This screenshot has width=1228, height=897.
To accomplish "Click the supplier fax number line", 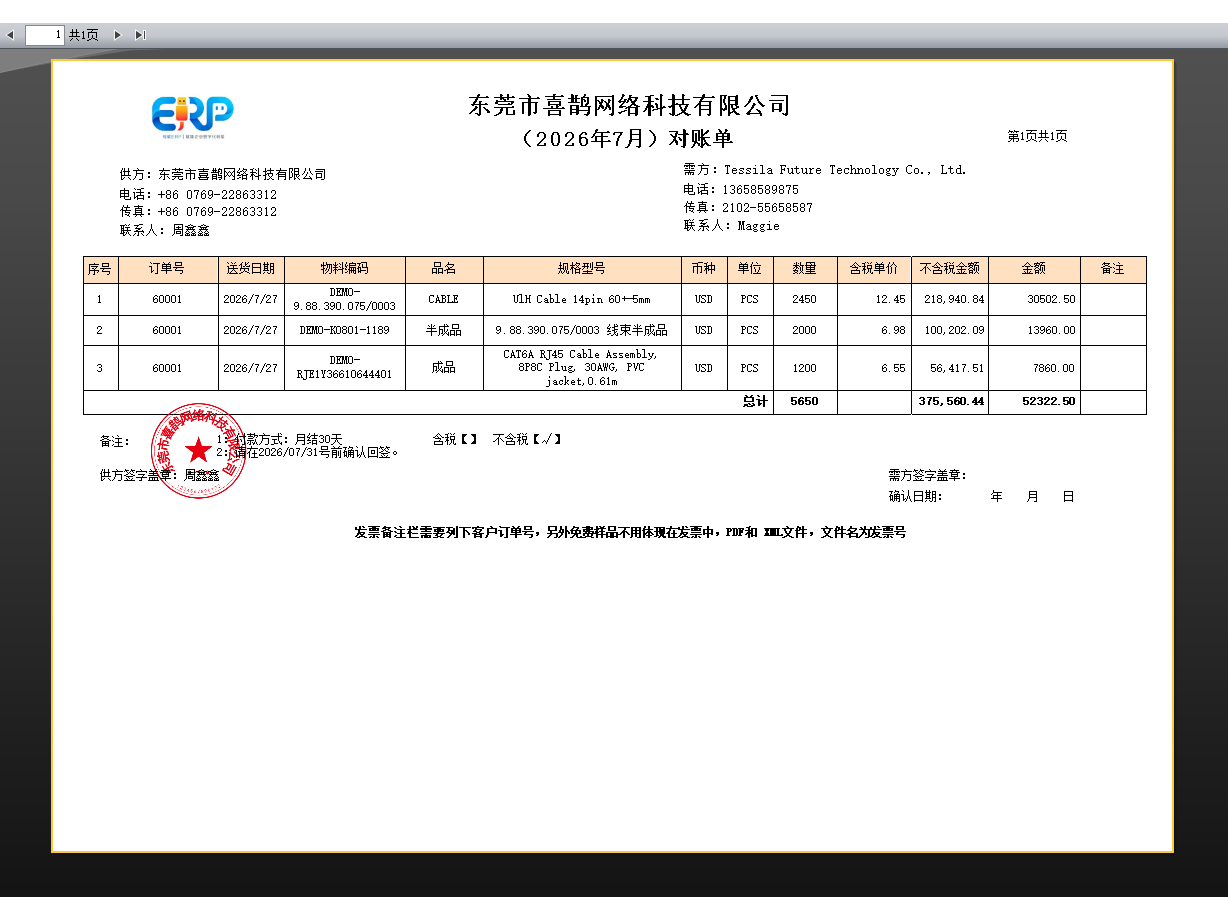I will pyautogui.click(x=198, y=212).
